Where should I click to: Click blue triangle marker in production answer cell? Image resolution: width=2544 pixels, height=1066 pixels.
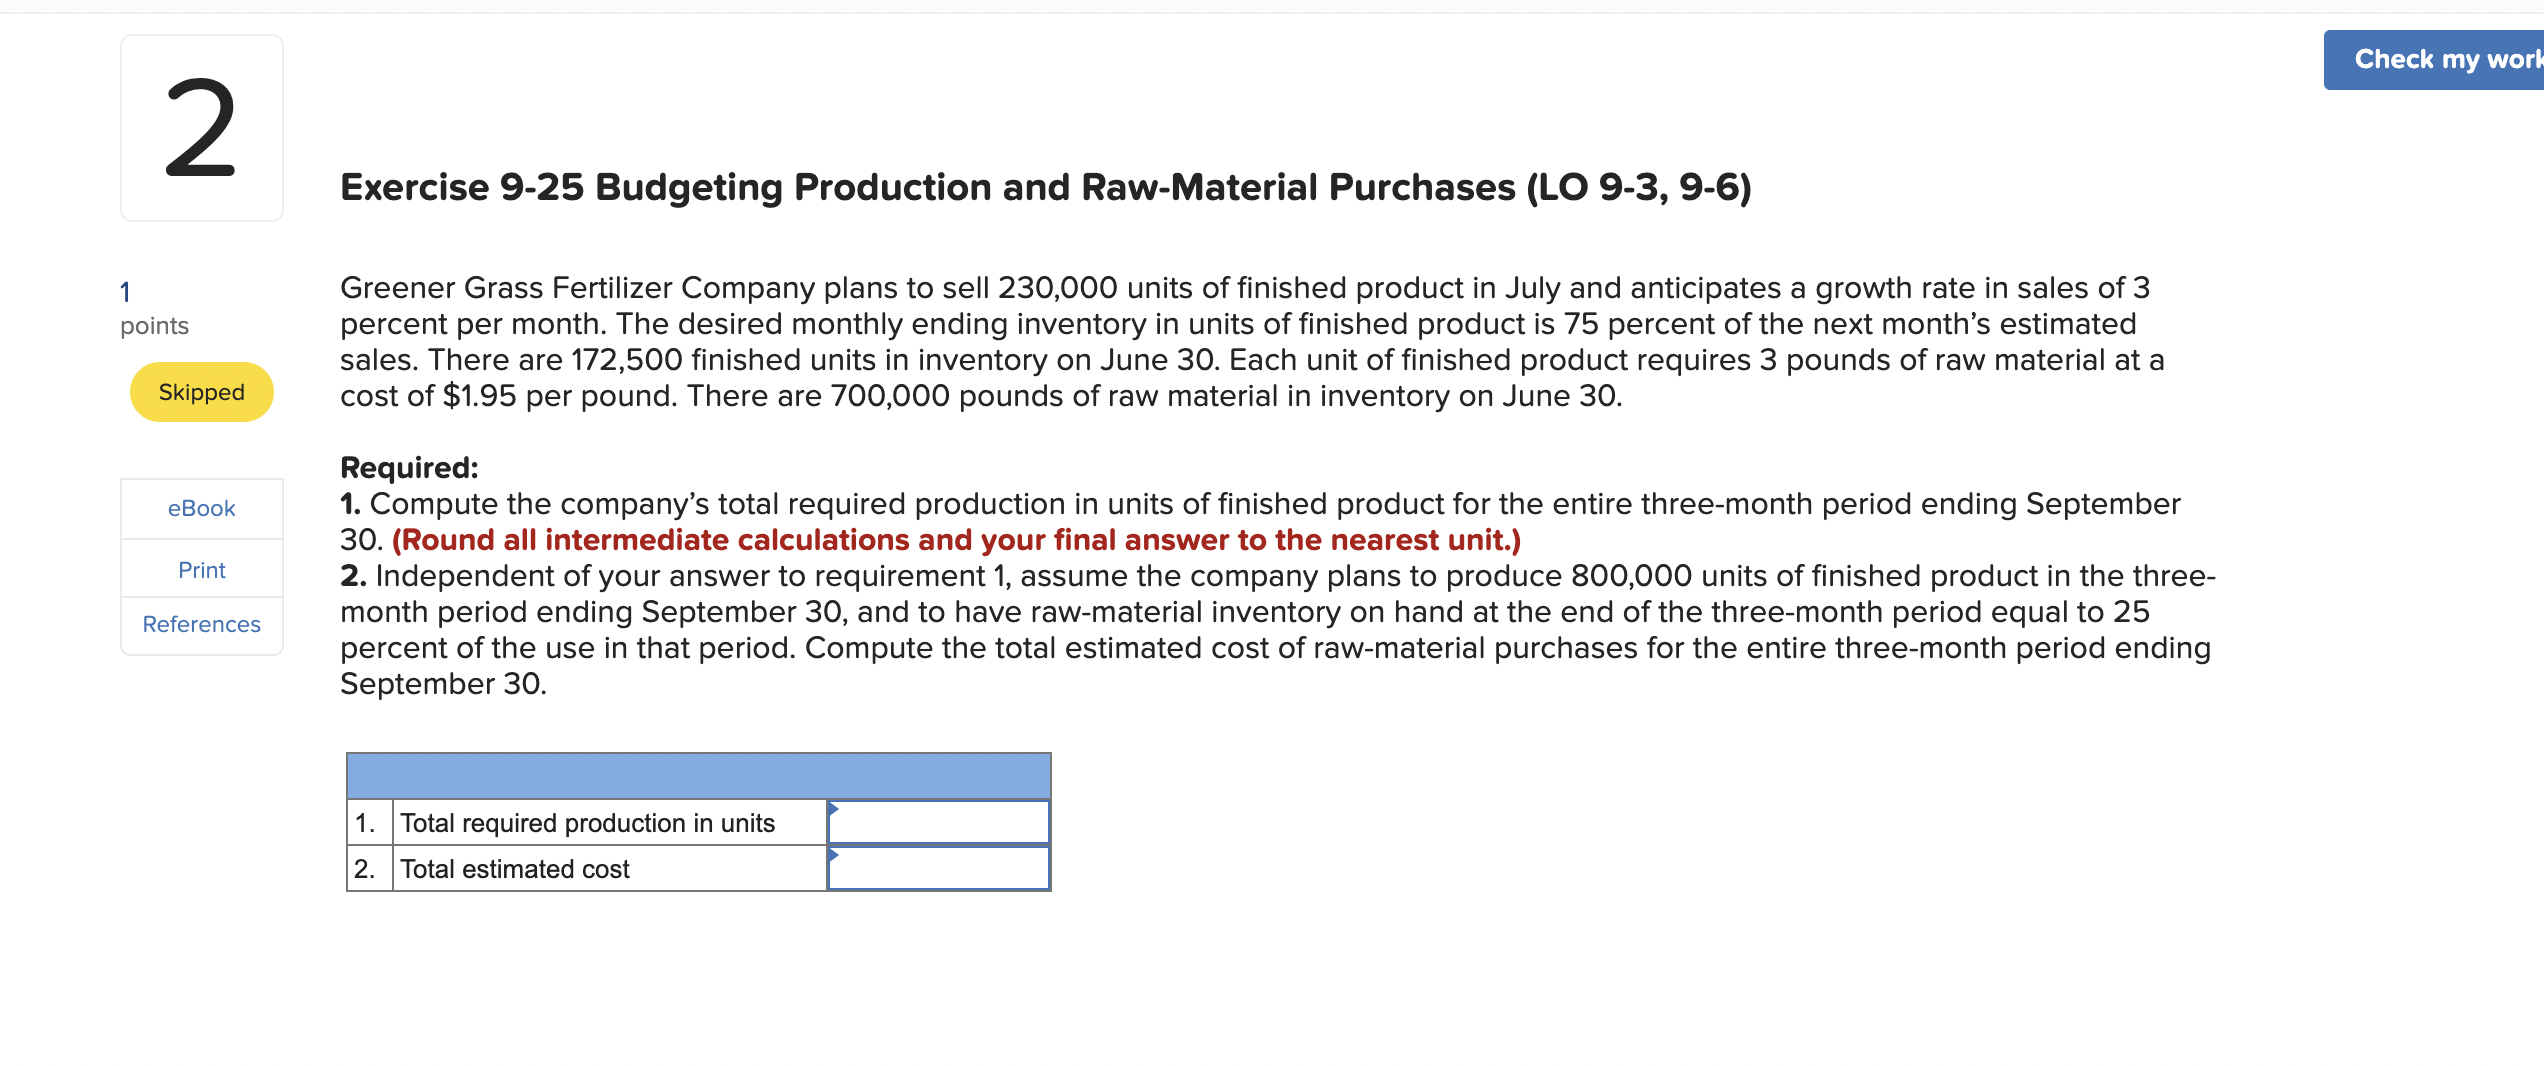[833, 808]
